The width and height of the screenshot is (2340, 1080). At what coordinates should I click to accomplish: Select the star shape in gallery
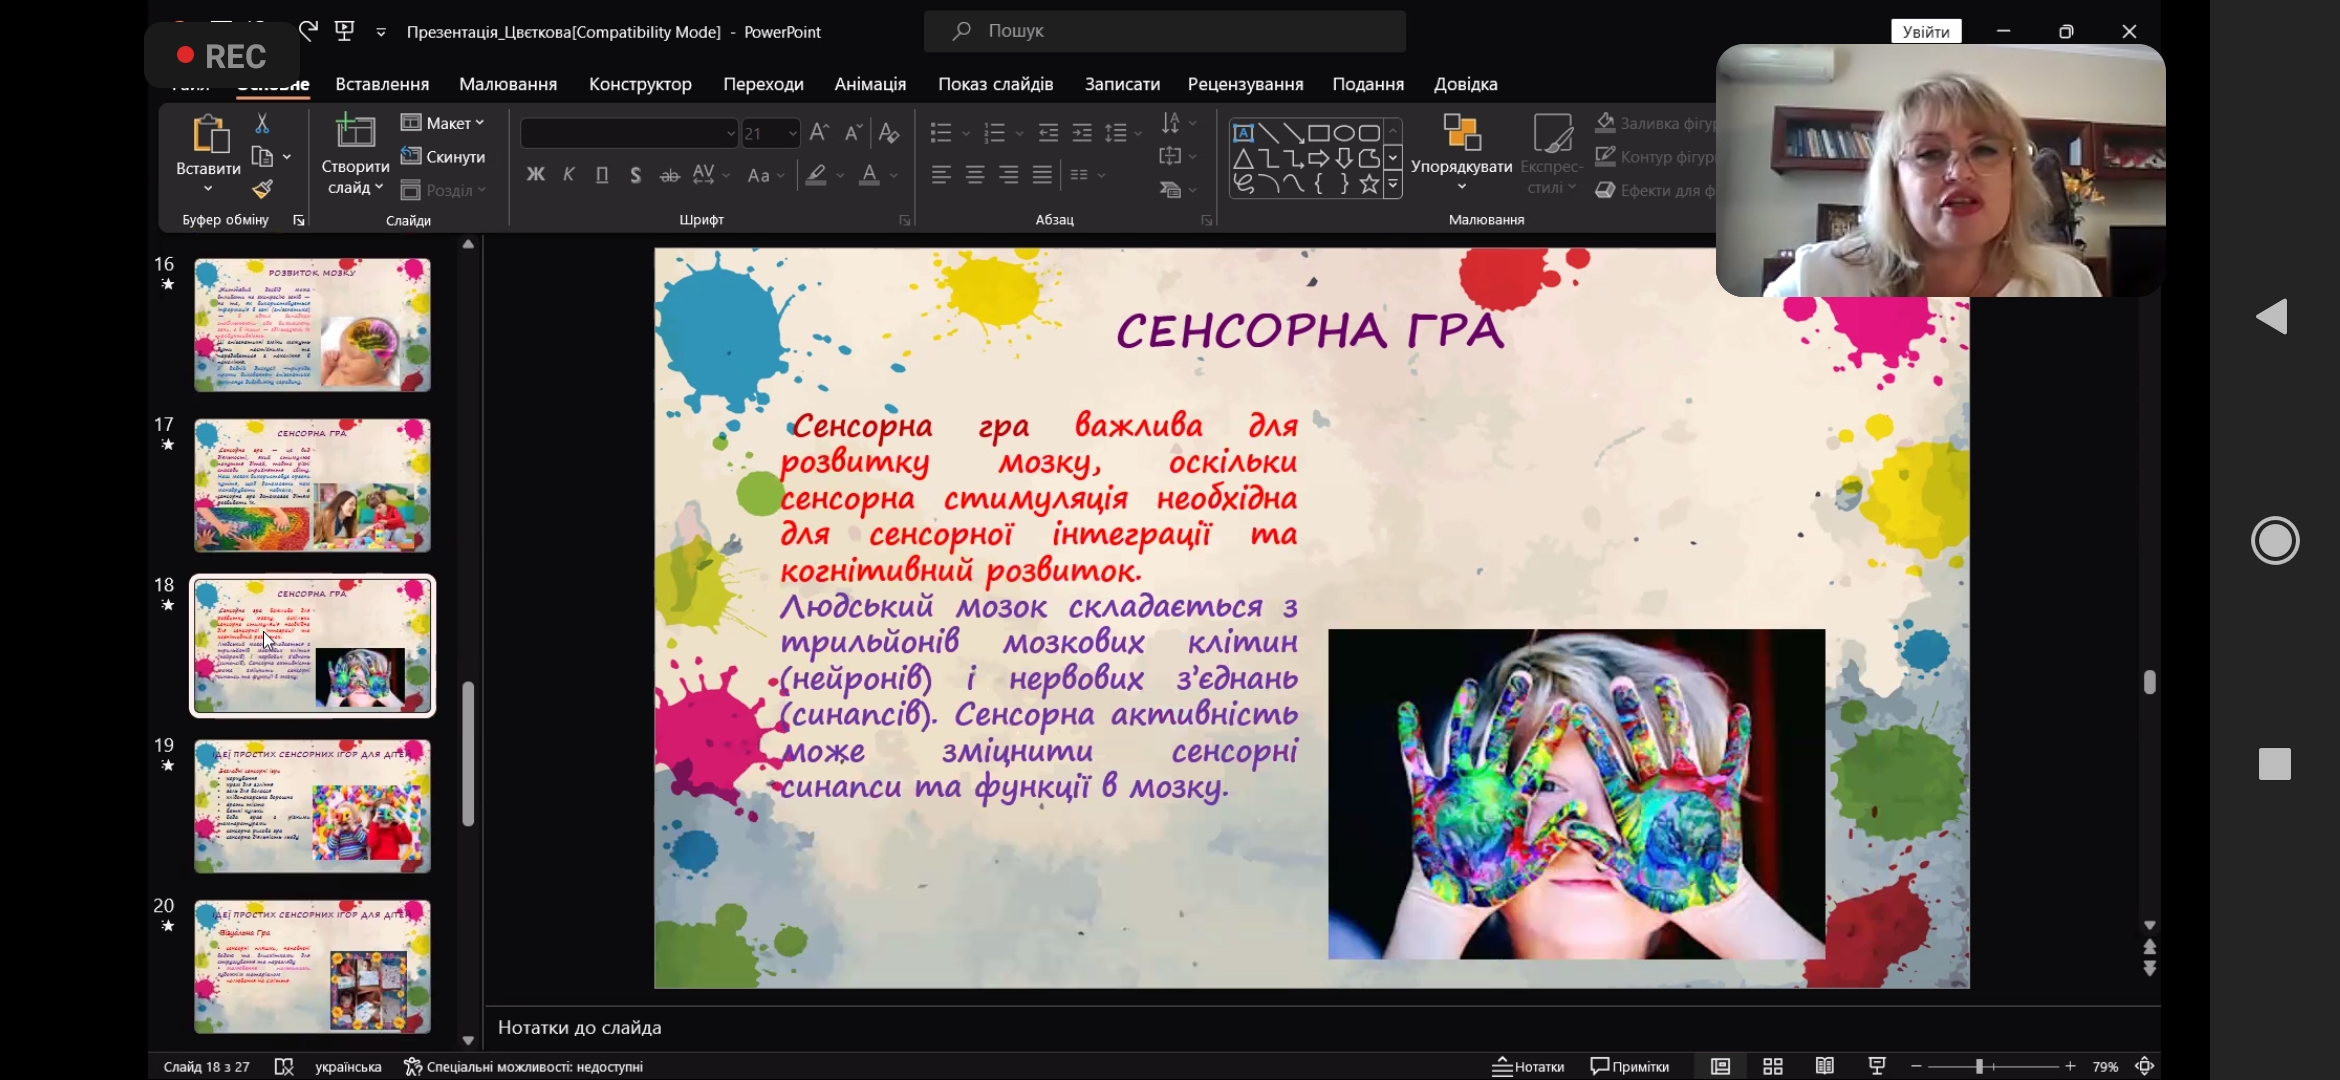point(1369,184)
